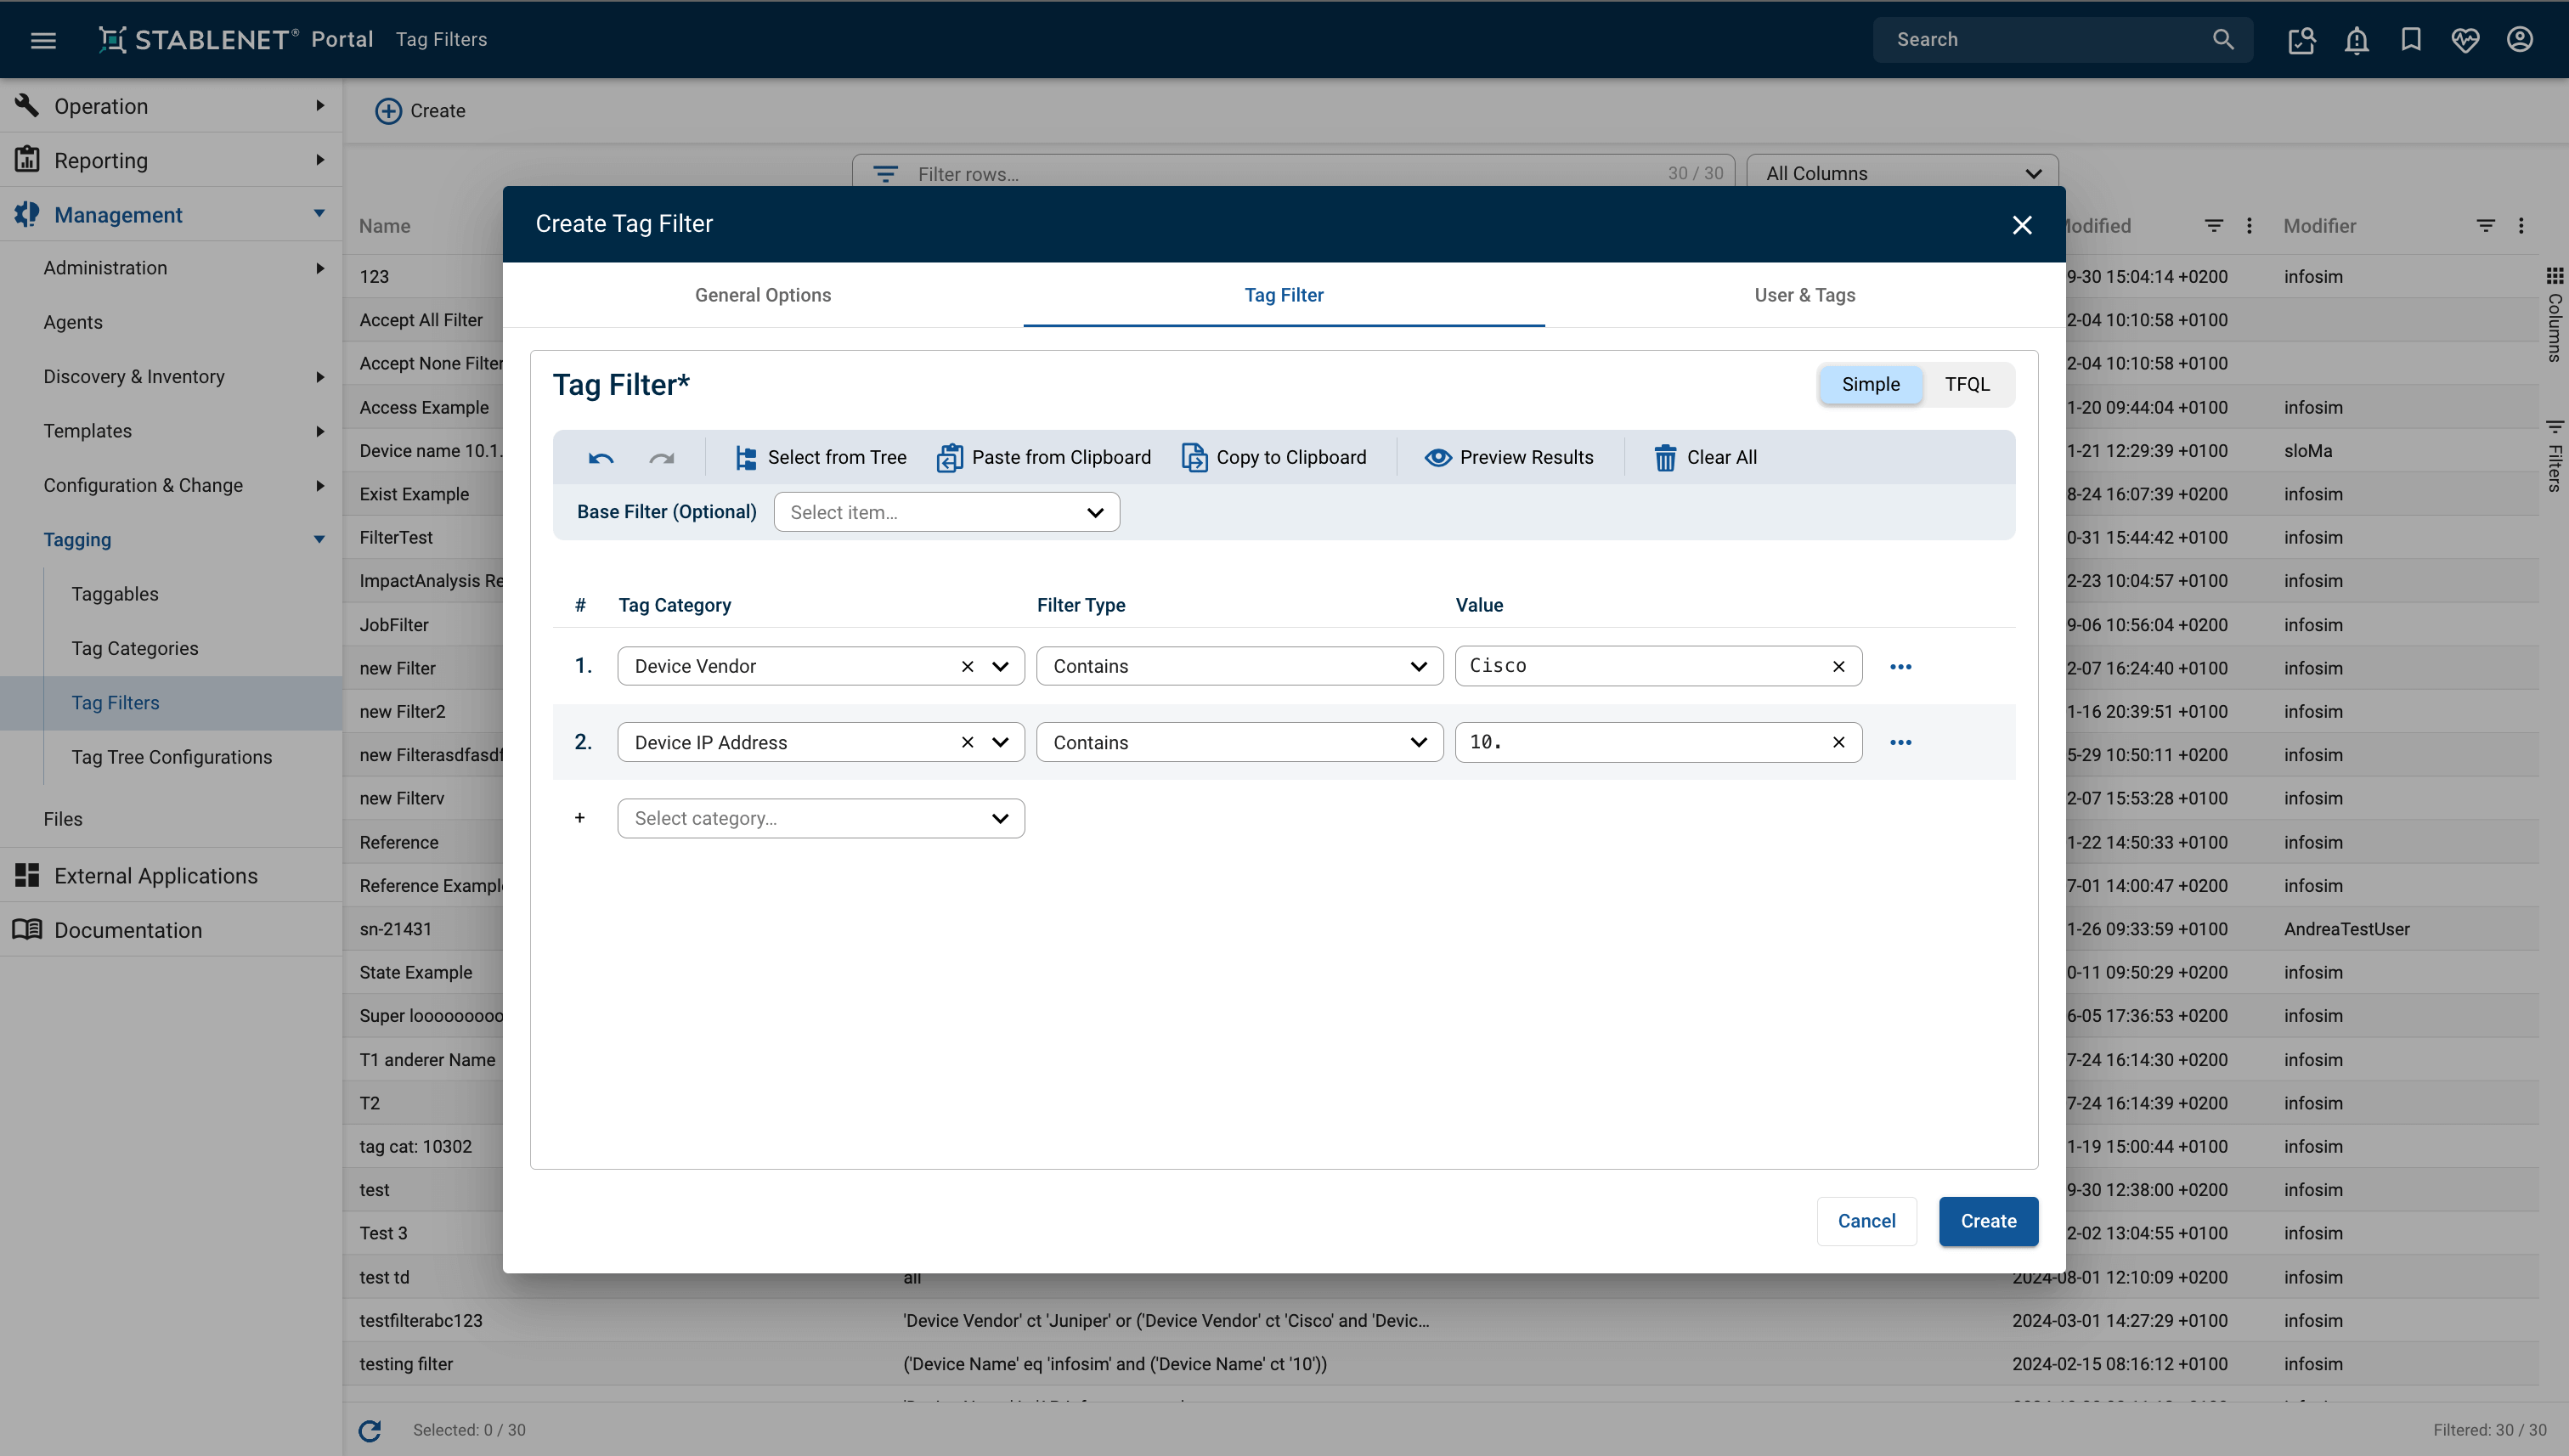Open Tag Tree Configurations in sidebar
Screen dimensions: 2569x1456
point(172,758)
